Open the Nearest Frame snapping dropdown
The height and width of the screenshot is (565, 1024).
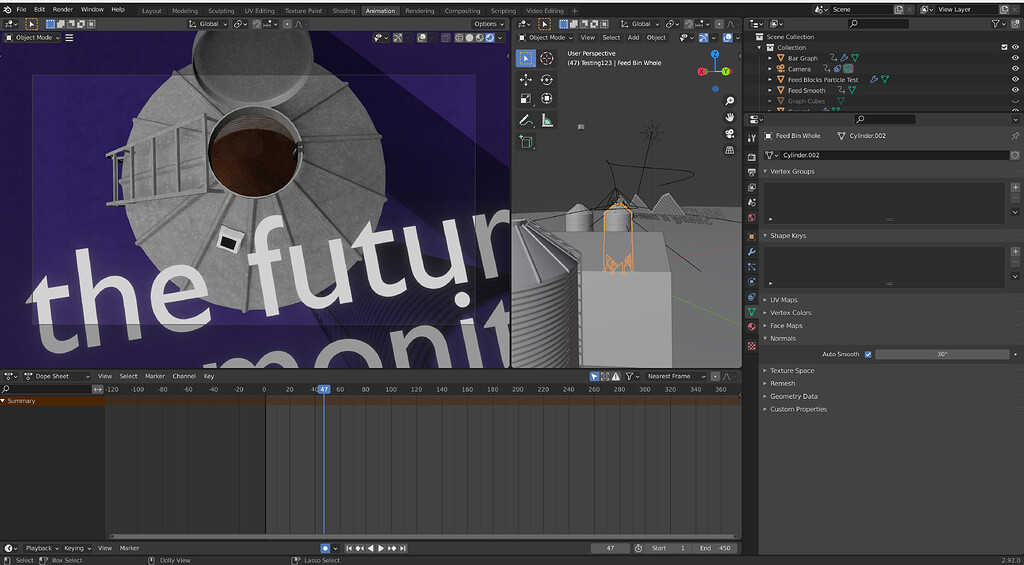675,376
